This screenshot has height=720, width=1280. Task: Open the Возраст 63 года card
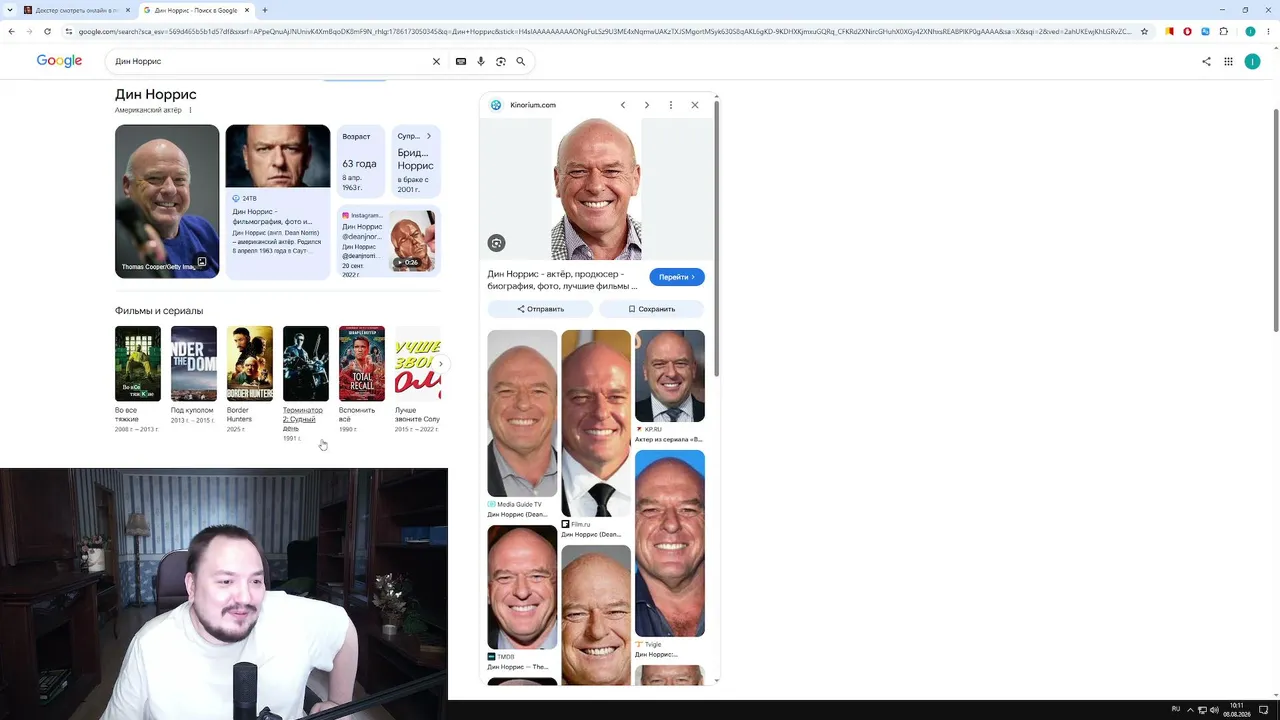[360, 162]
